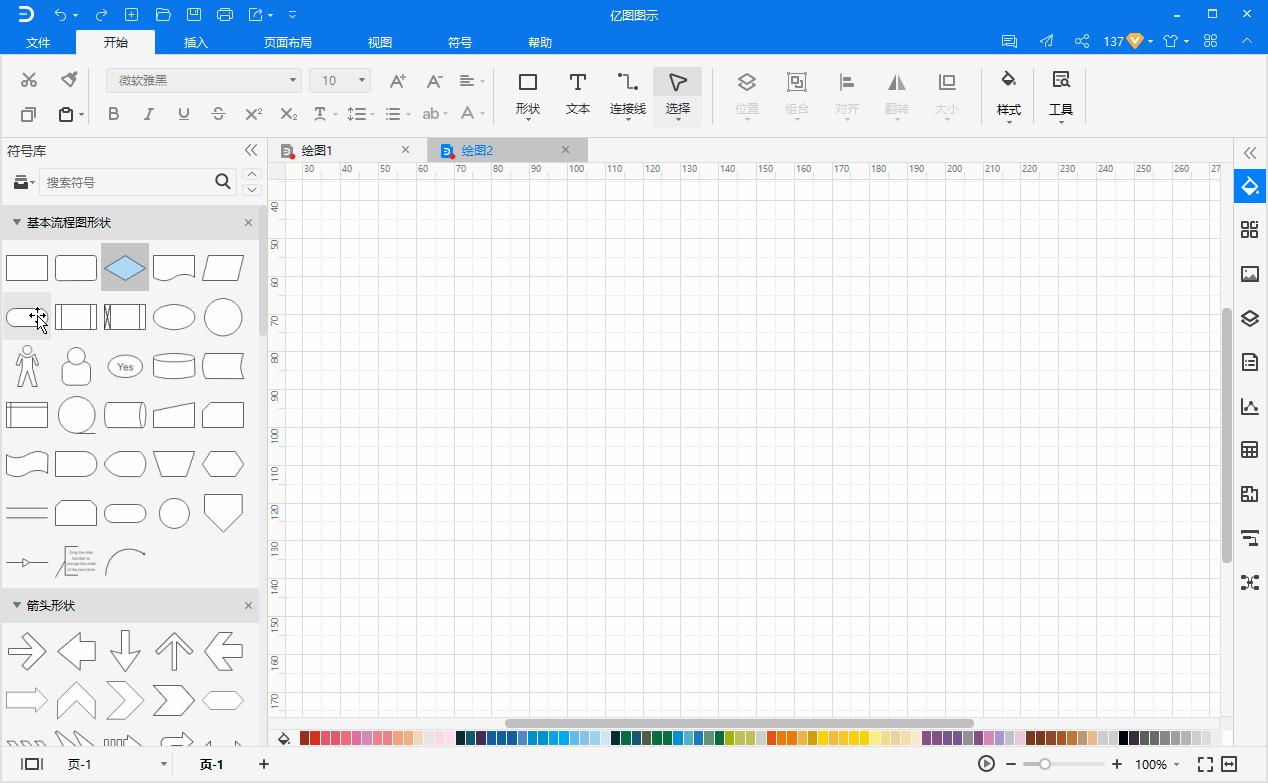Toggle bold formatting
The image size is (1268, 783).
(113, 114)
